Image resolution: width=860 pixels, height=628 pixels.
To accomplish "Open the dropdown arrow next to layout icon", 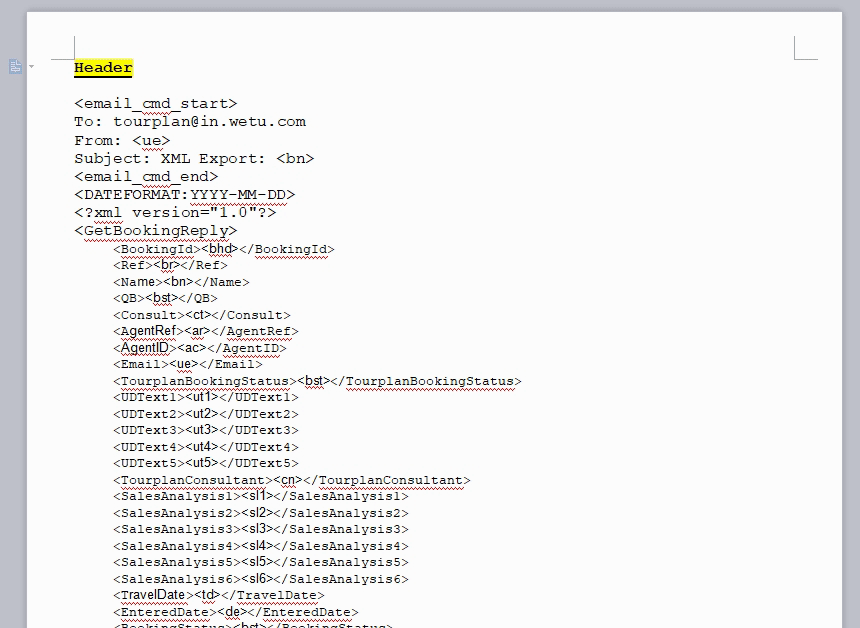I will tap(31, 67).
